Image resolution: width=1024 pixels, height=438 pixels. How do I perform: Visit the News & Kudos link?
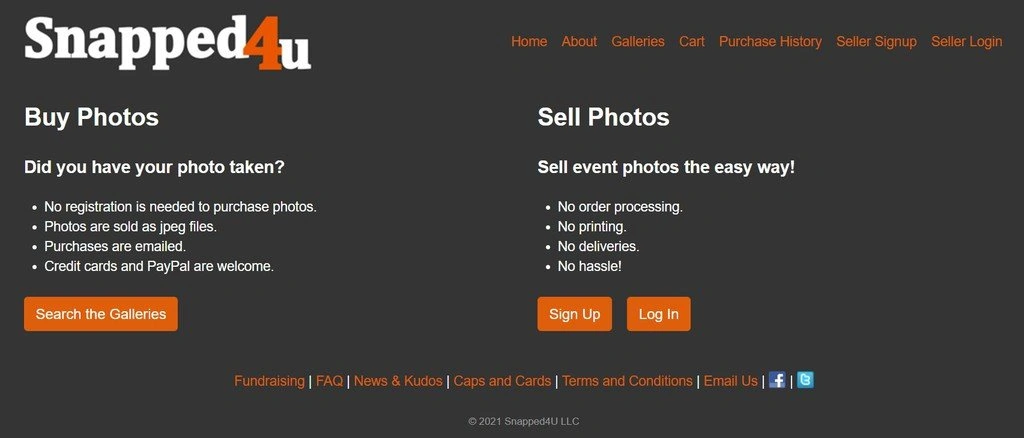tap(398, 381)
